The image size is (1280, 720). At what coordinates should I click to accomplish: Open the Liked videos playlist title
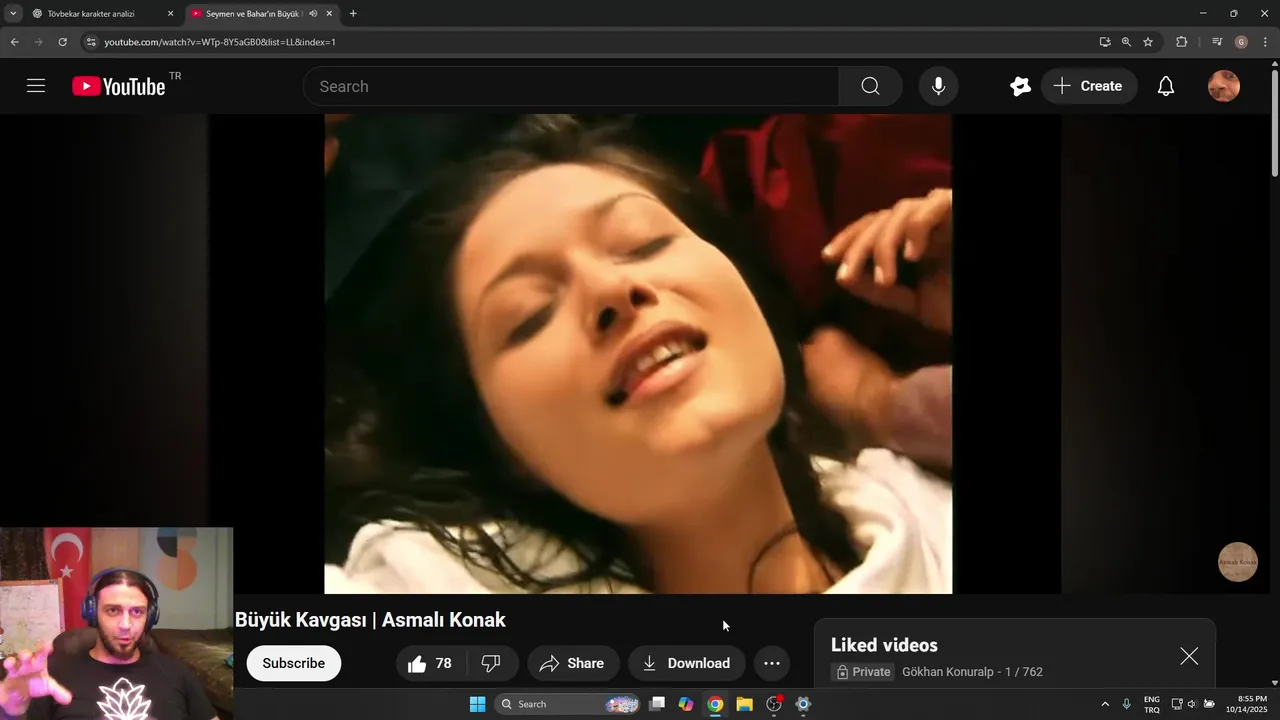click(x=884, y=645)
